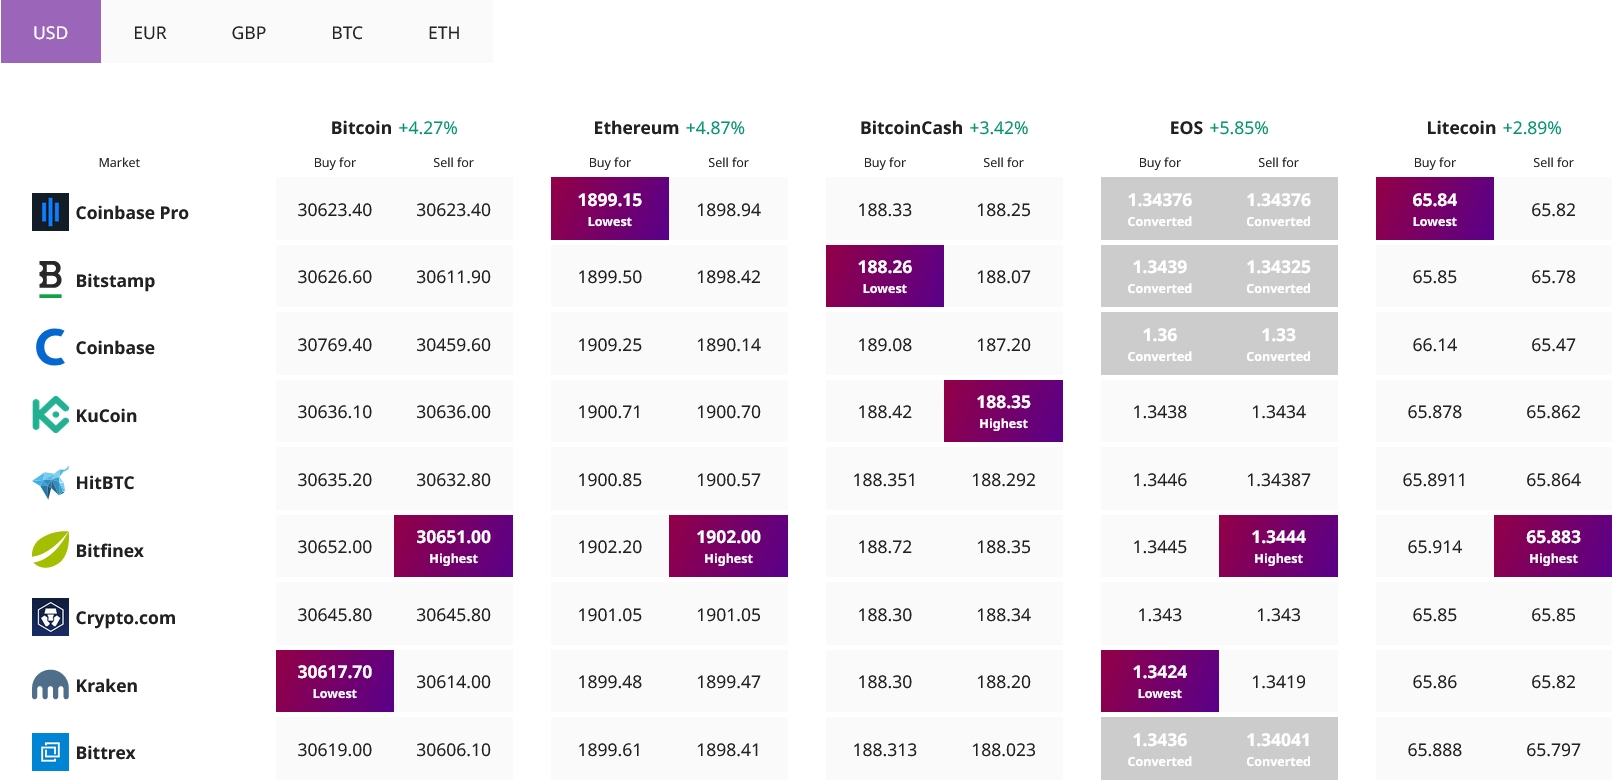Click the Ethereum column heading
Viewport: 1612px width, 783px height.
click(636, 128)
